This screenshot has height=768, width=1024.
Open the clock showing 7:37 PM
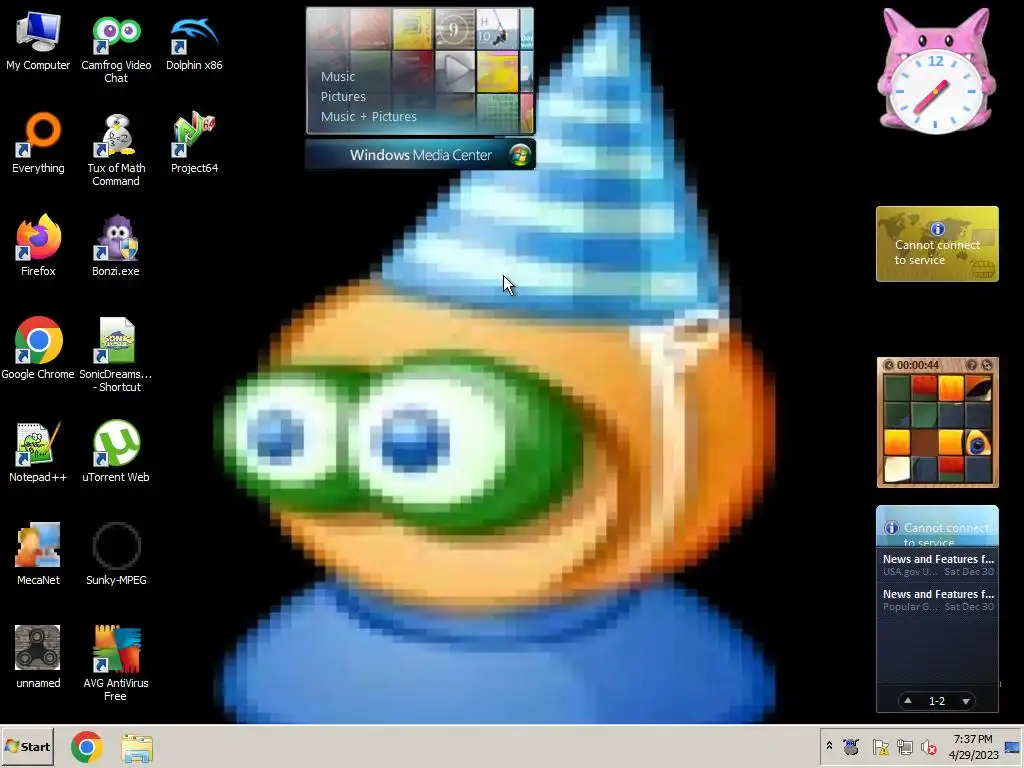(973, 747)
